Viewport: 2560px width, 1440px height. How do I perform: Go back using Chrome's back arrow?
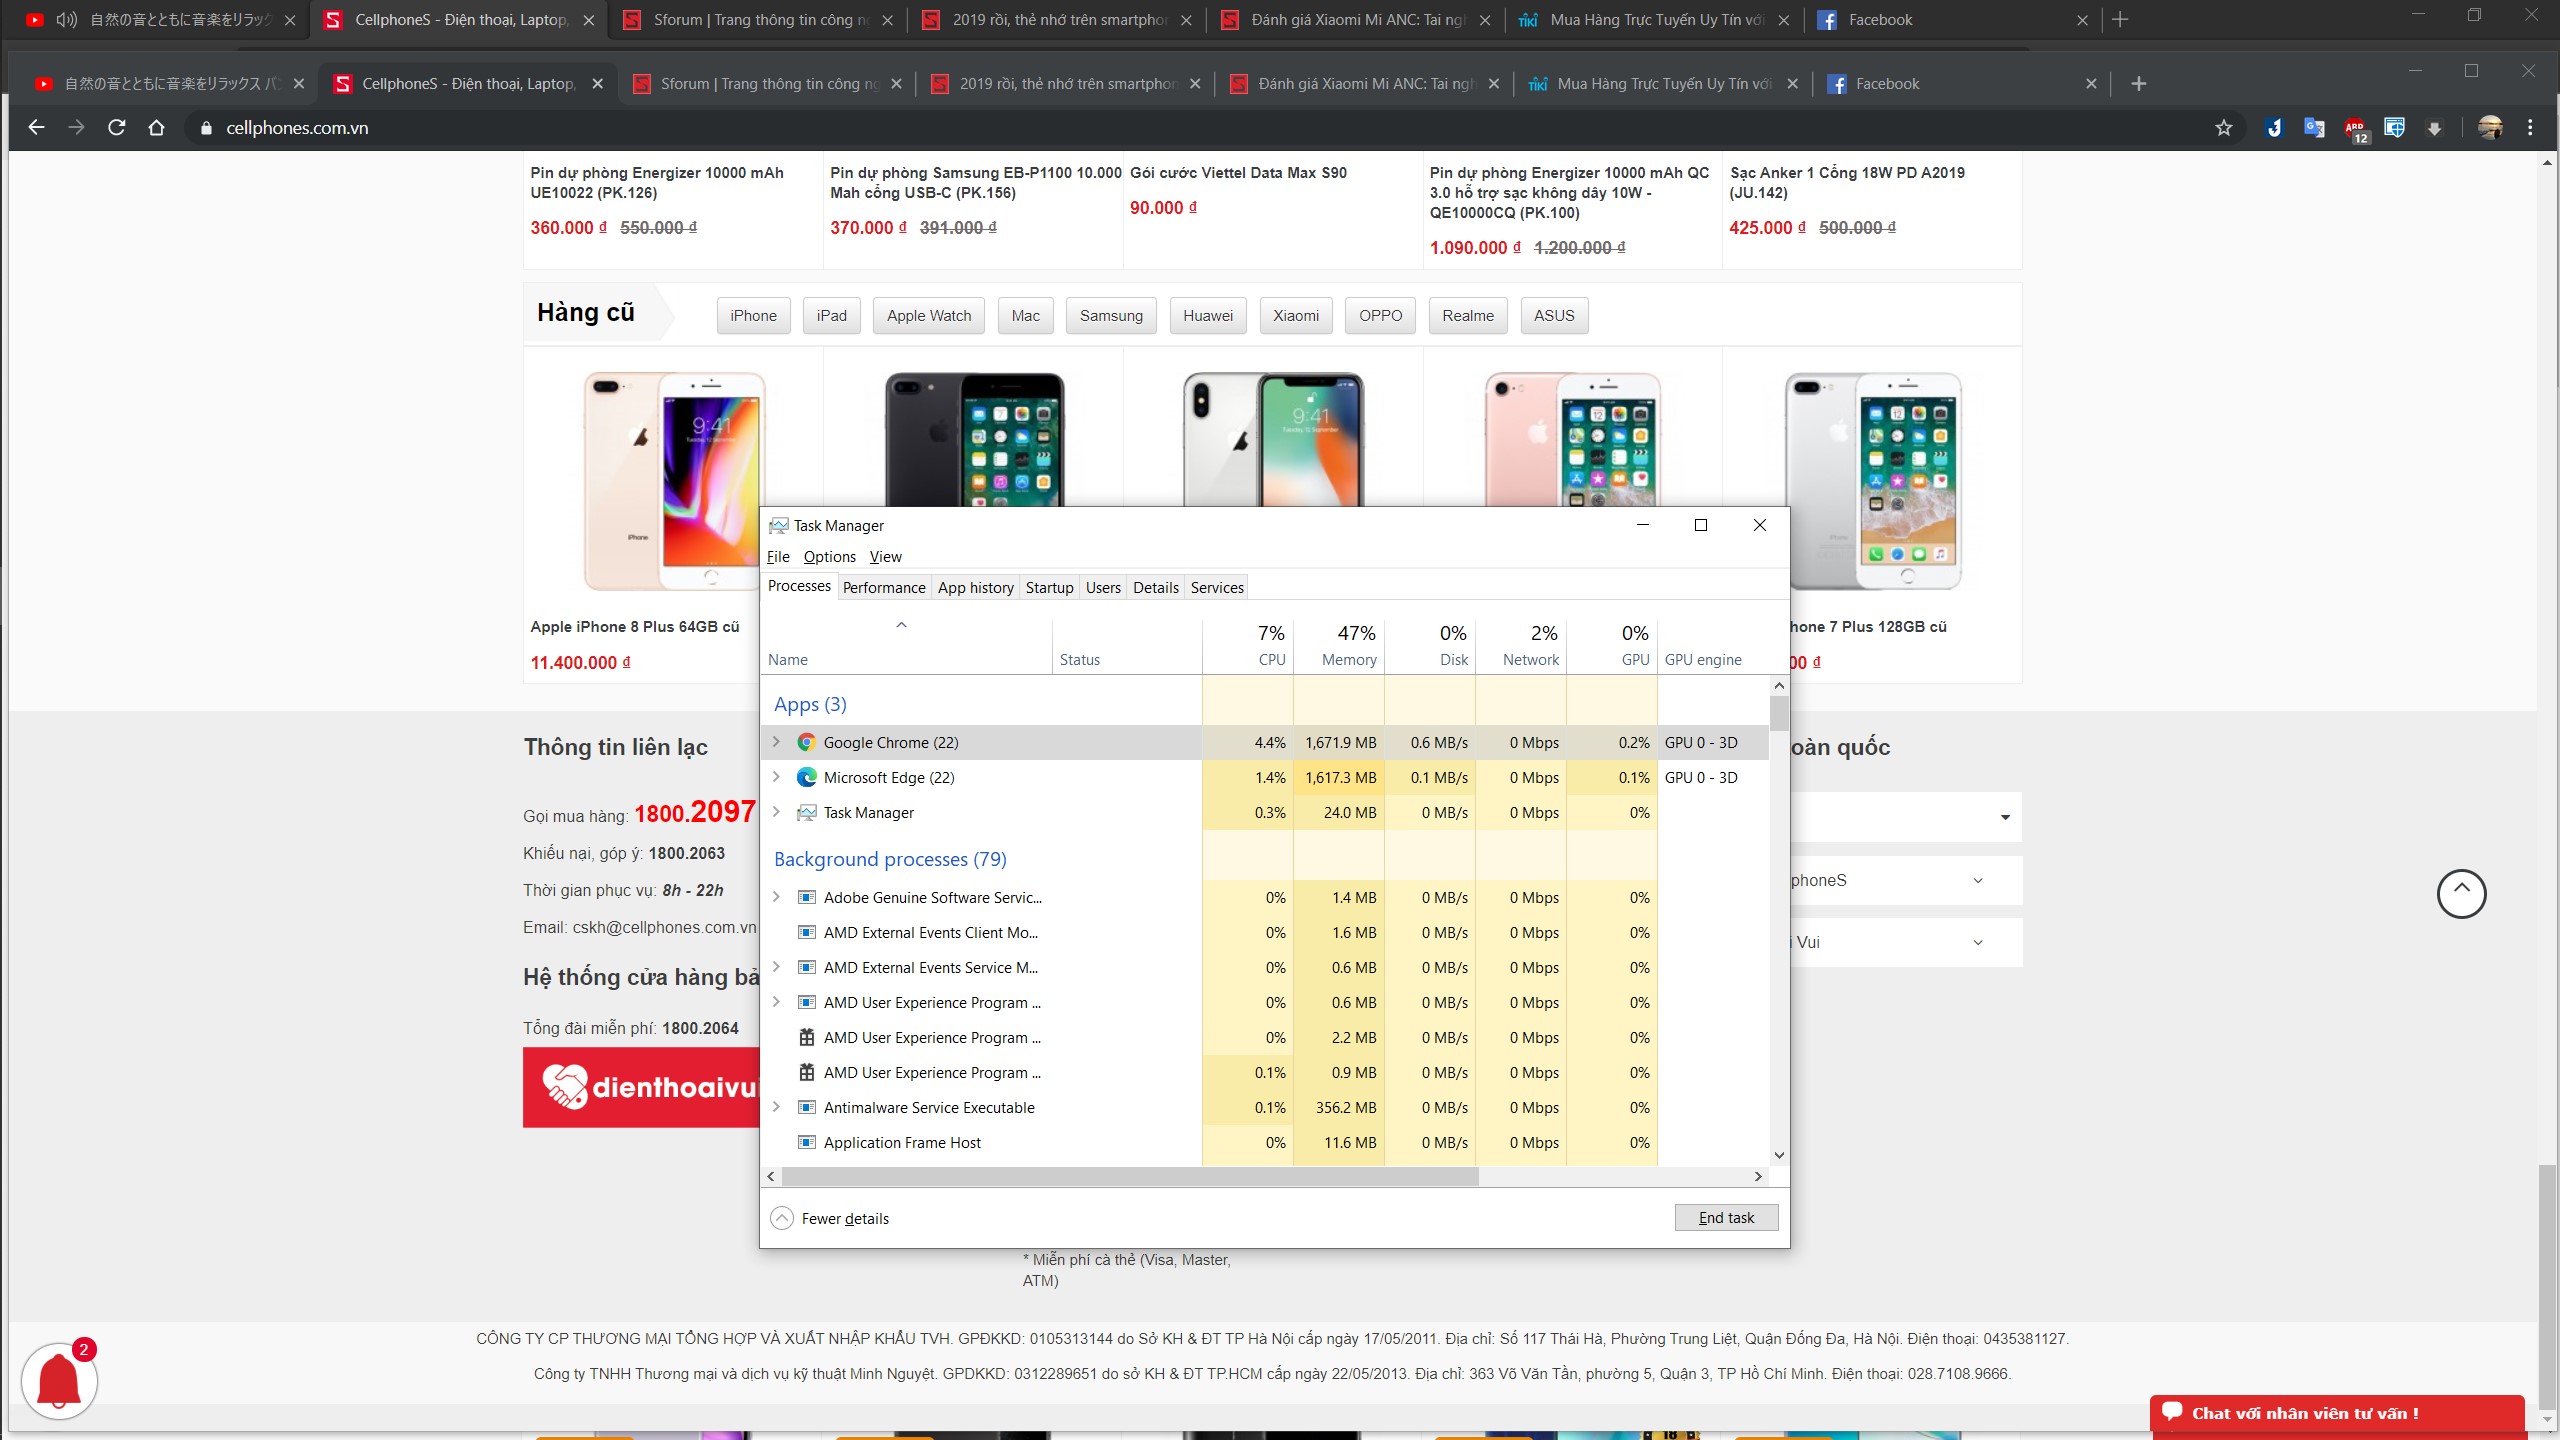coord(37,128)
